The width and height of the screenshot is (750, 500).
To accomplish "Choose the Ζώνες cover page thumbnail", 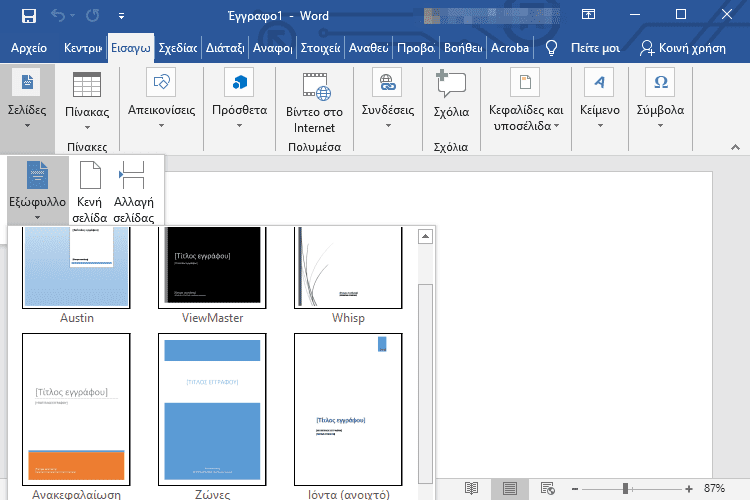I will 212,410.
